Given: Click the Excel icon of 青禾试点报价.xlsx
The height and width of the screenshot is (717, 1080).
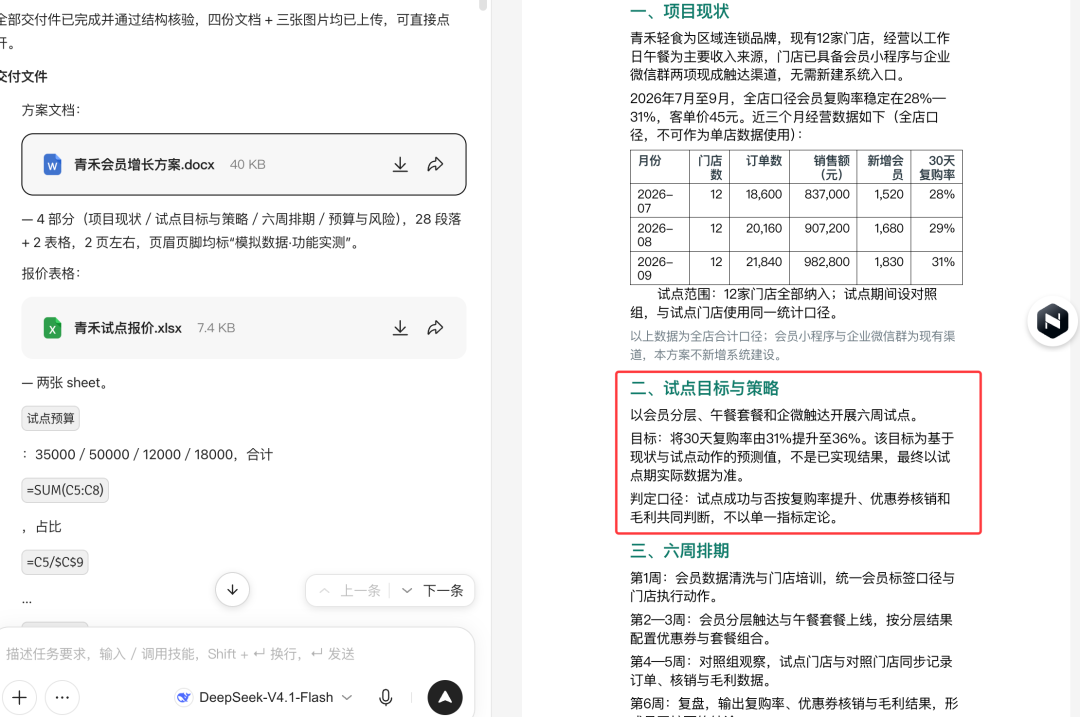Looking at the screenshot, I should coord(52,328).
